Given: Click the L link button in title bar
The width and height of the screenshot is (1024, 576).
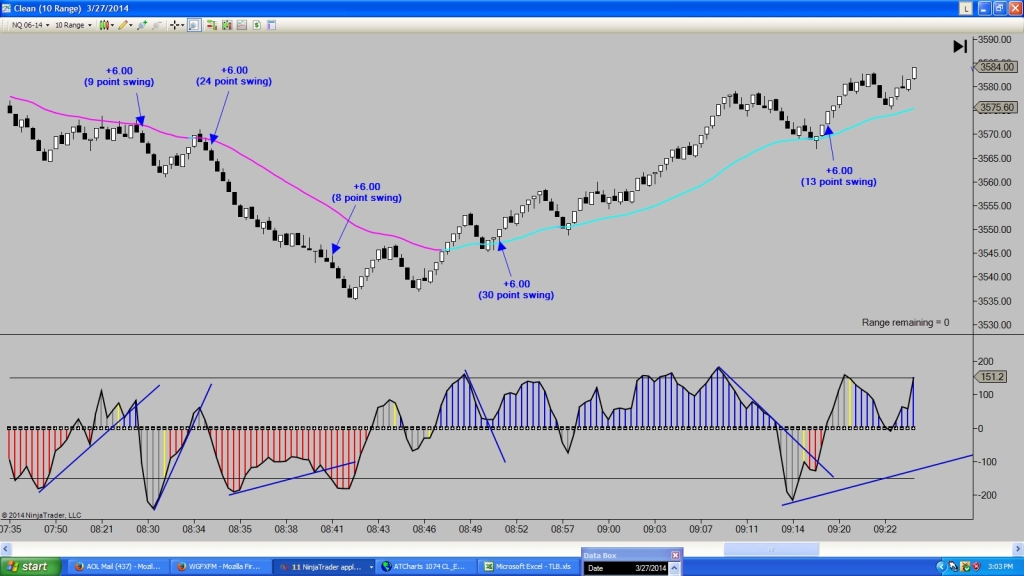Looking at the screenshot, I should pos(965,8).
